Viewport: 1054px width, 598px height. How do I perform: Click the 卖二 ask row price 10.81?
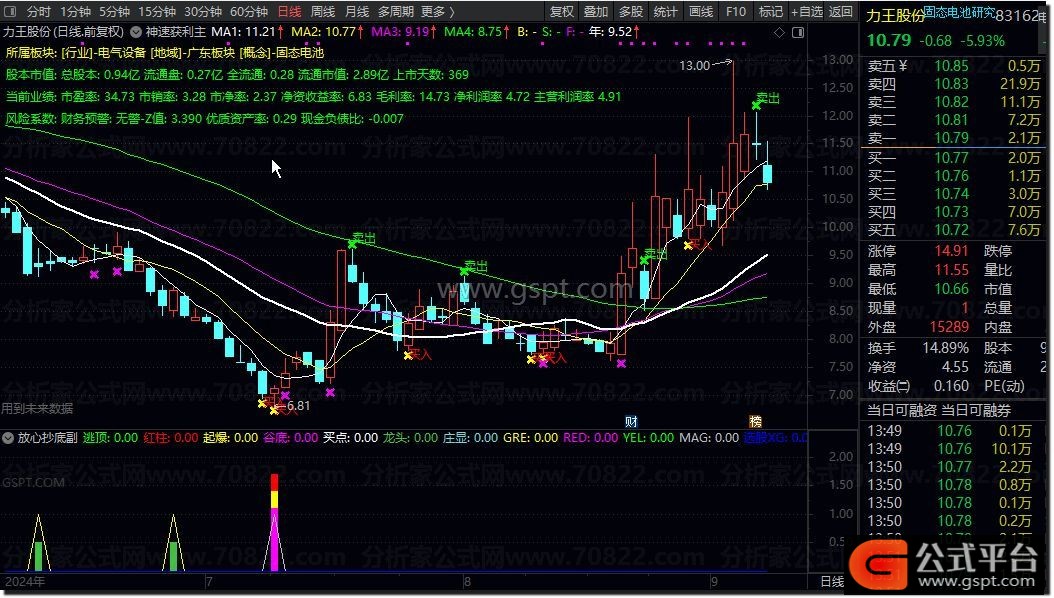coord(951,120)
